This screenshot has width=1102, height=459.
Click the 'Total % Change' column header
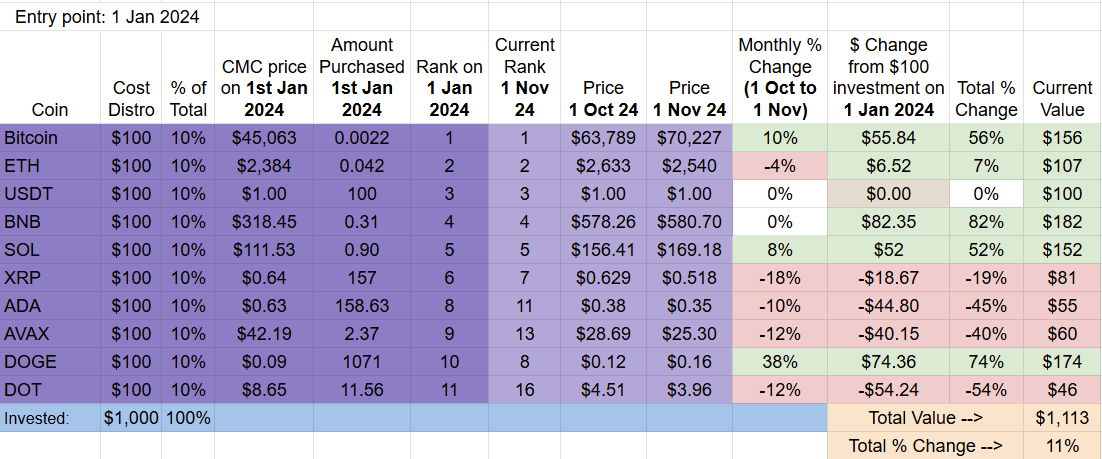986,77
